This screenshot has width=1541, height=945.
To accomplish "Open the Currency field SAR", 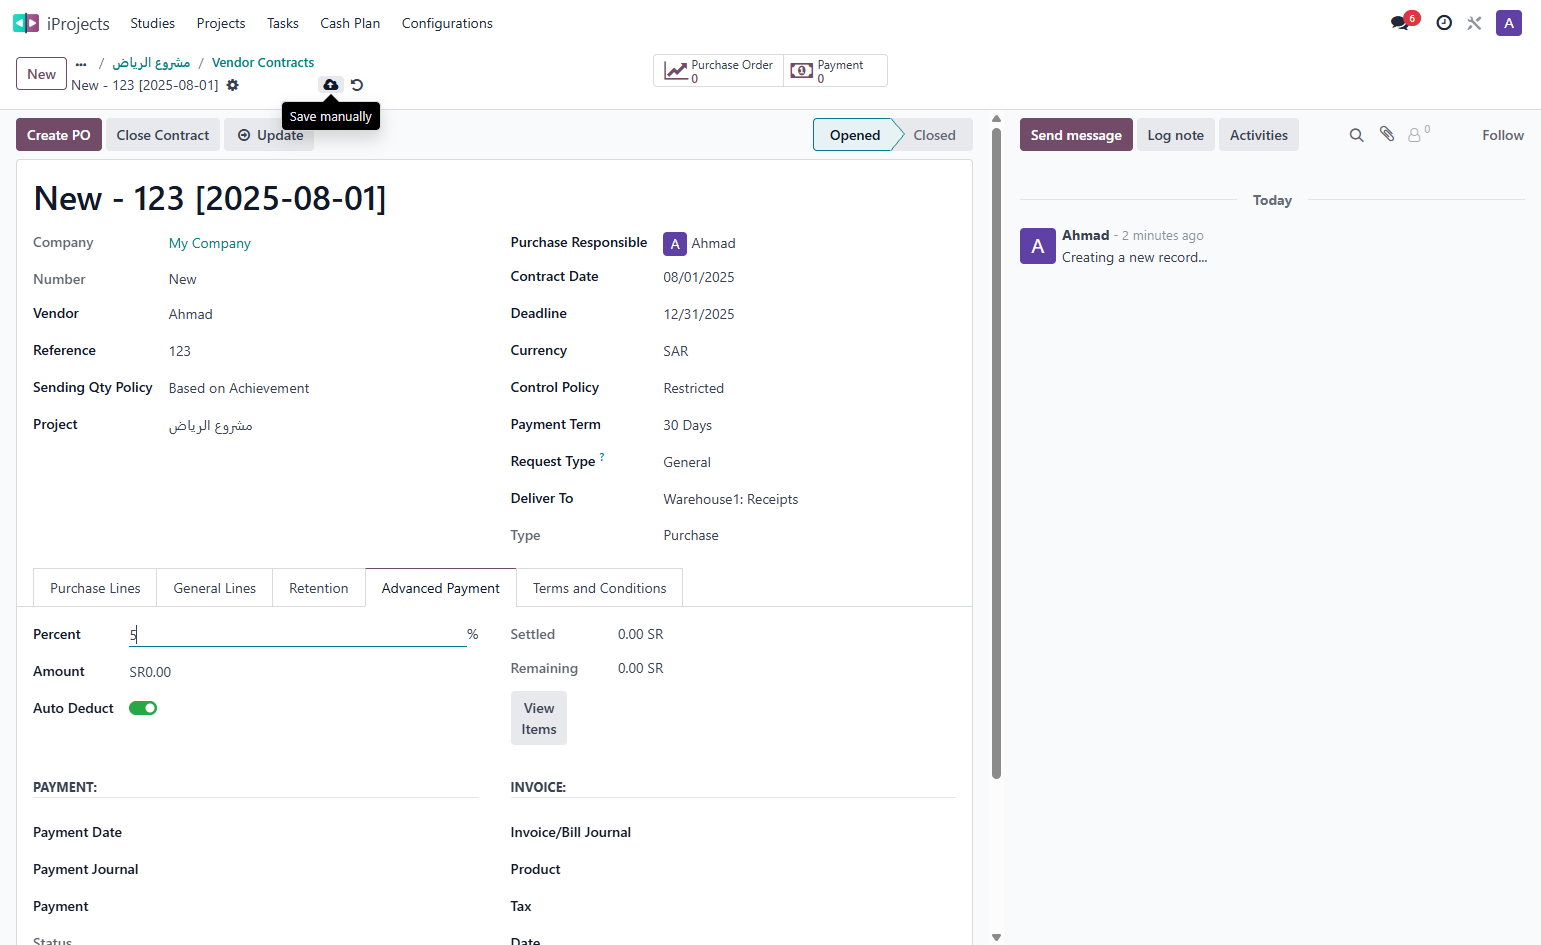I will click(676, 351).
